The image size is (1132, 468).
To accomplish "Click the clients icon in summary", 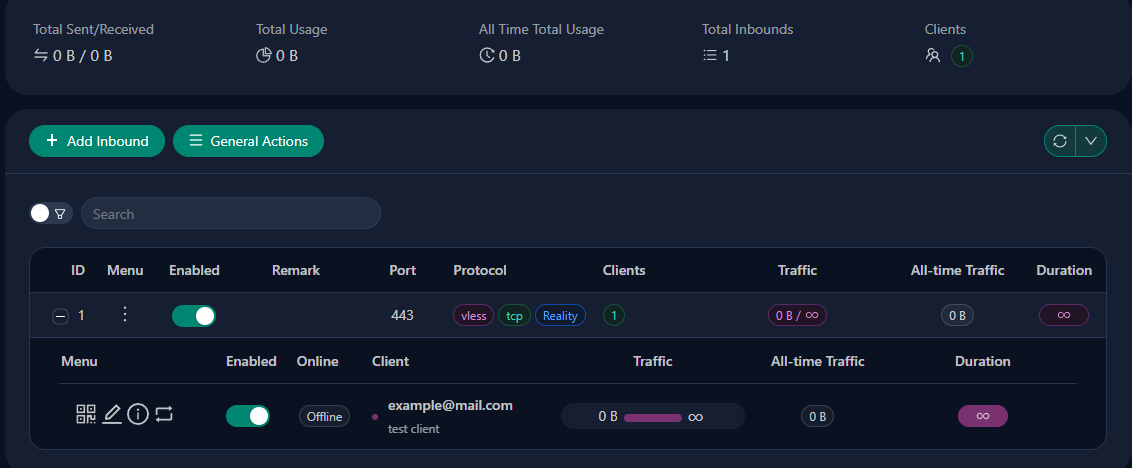I will coord(933,56).
